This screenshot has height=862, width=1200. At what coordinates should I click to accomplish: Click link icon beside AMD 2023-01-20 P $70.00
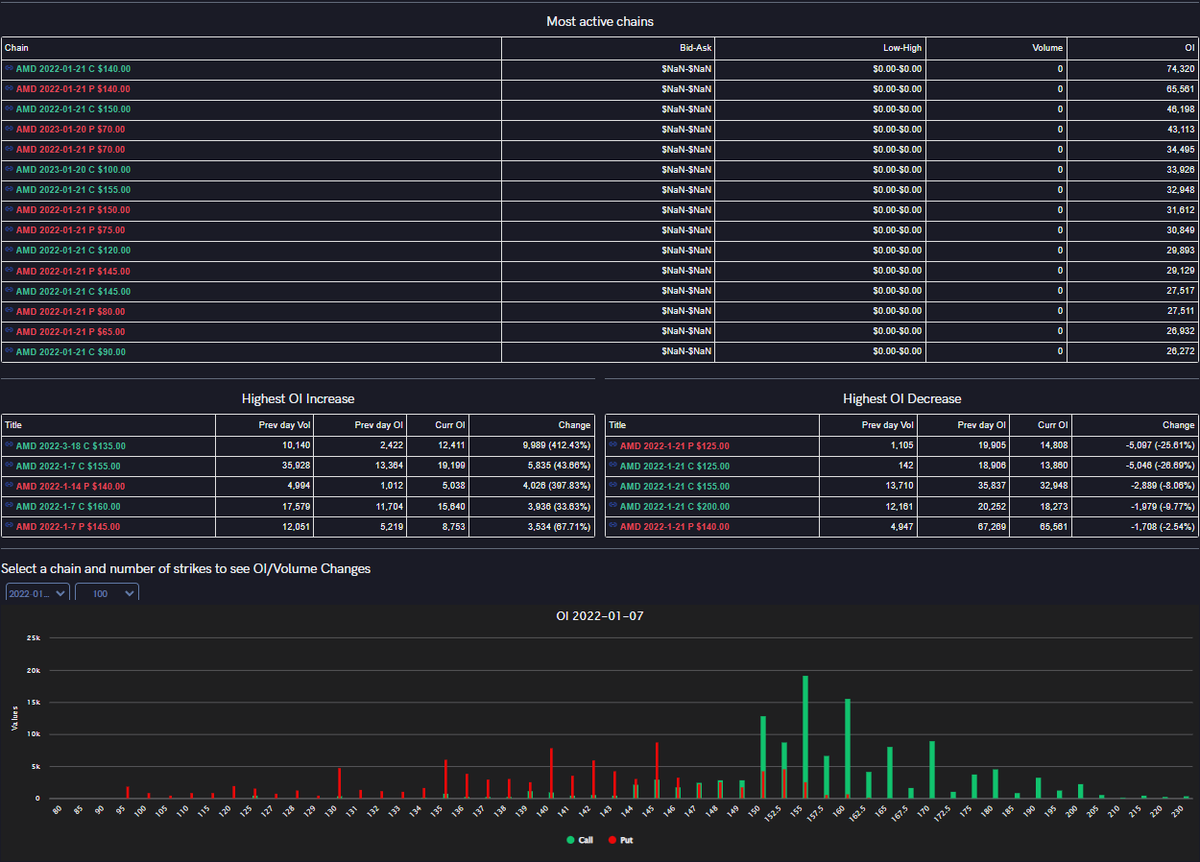point(9,129)
